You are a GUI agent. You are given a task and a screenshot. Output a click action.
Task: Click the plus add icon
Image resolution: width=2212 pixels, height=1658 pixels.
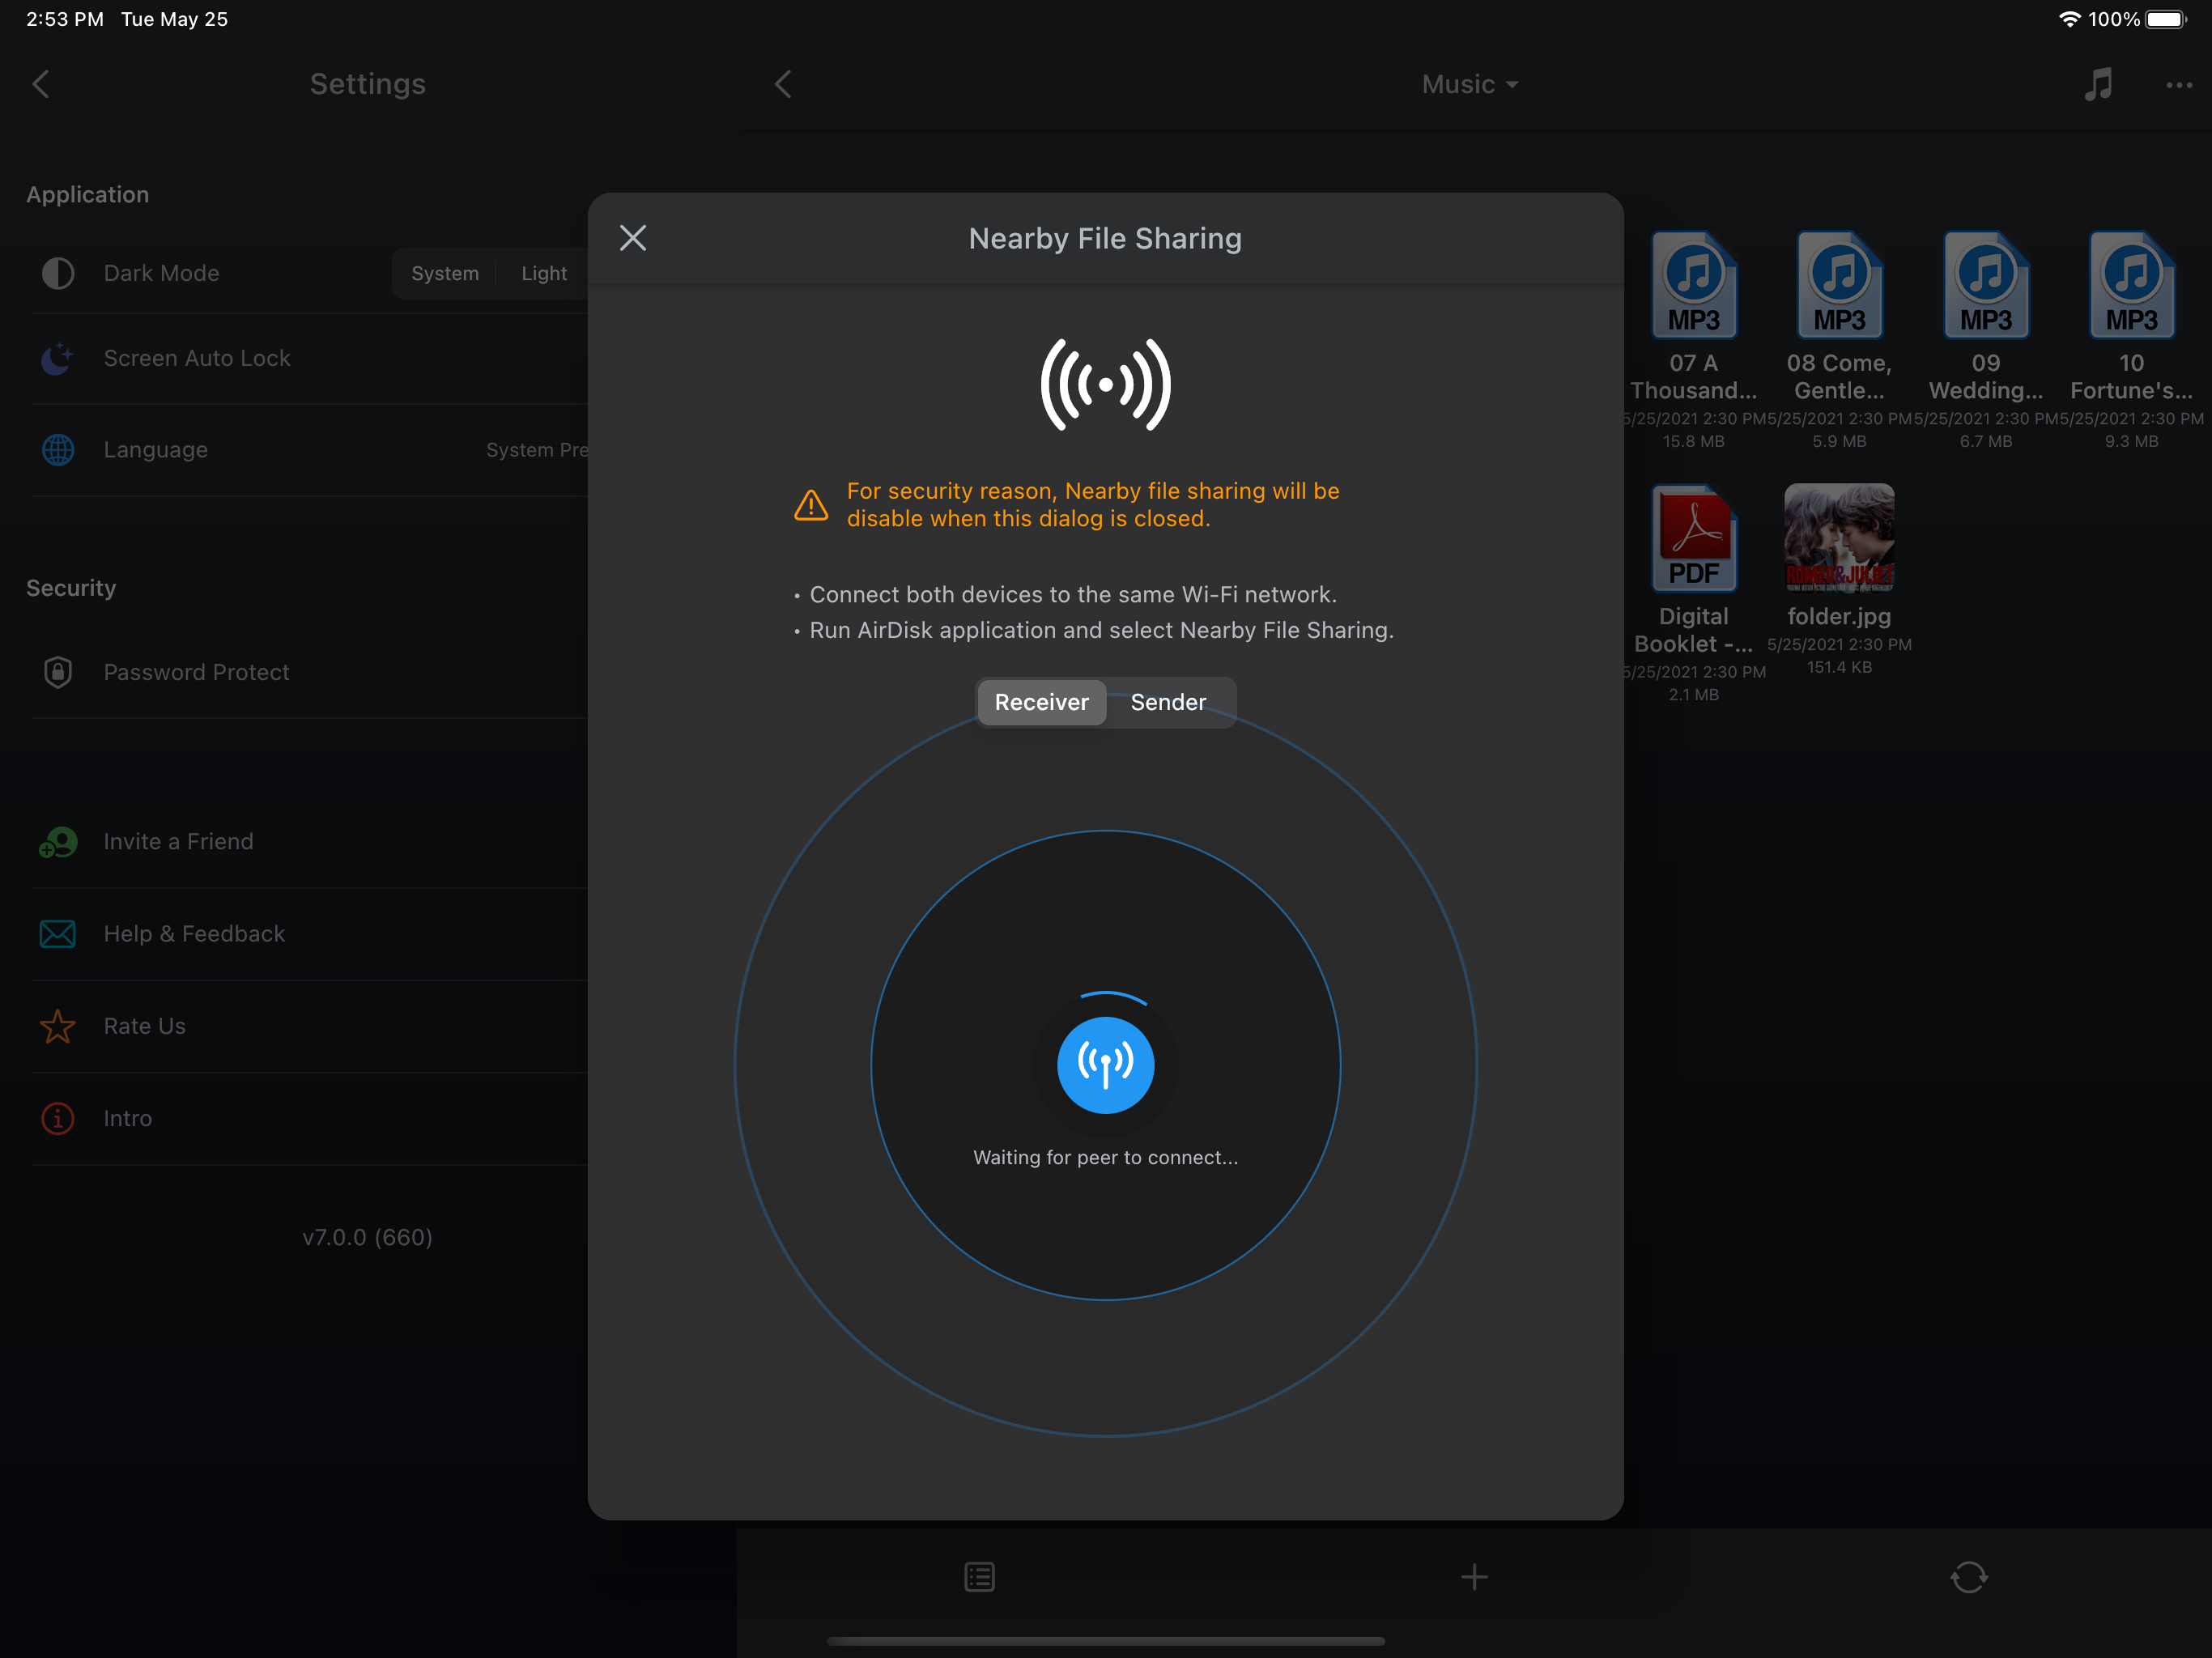pos(1474,1577)
